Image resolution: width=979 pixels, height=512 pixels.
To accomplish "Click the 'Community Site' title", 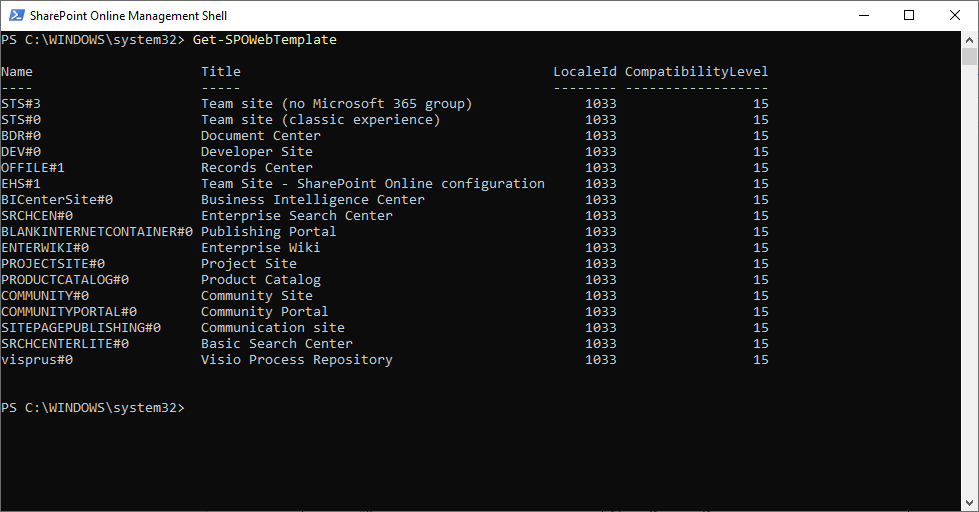I will pyautogui.click(x=257, y=295).
